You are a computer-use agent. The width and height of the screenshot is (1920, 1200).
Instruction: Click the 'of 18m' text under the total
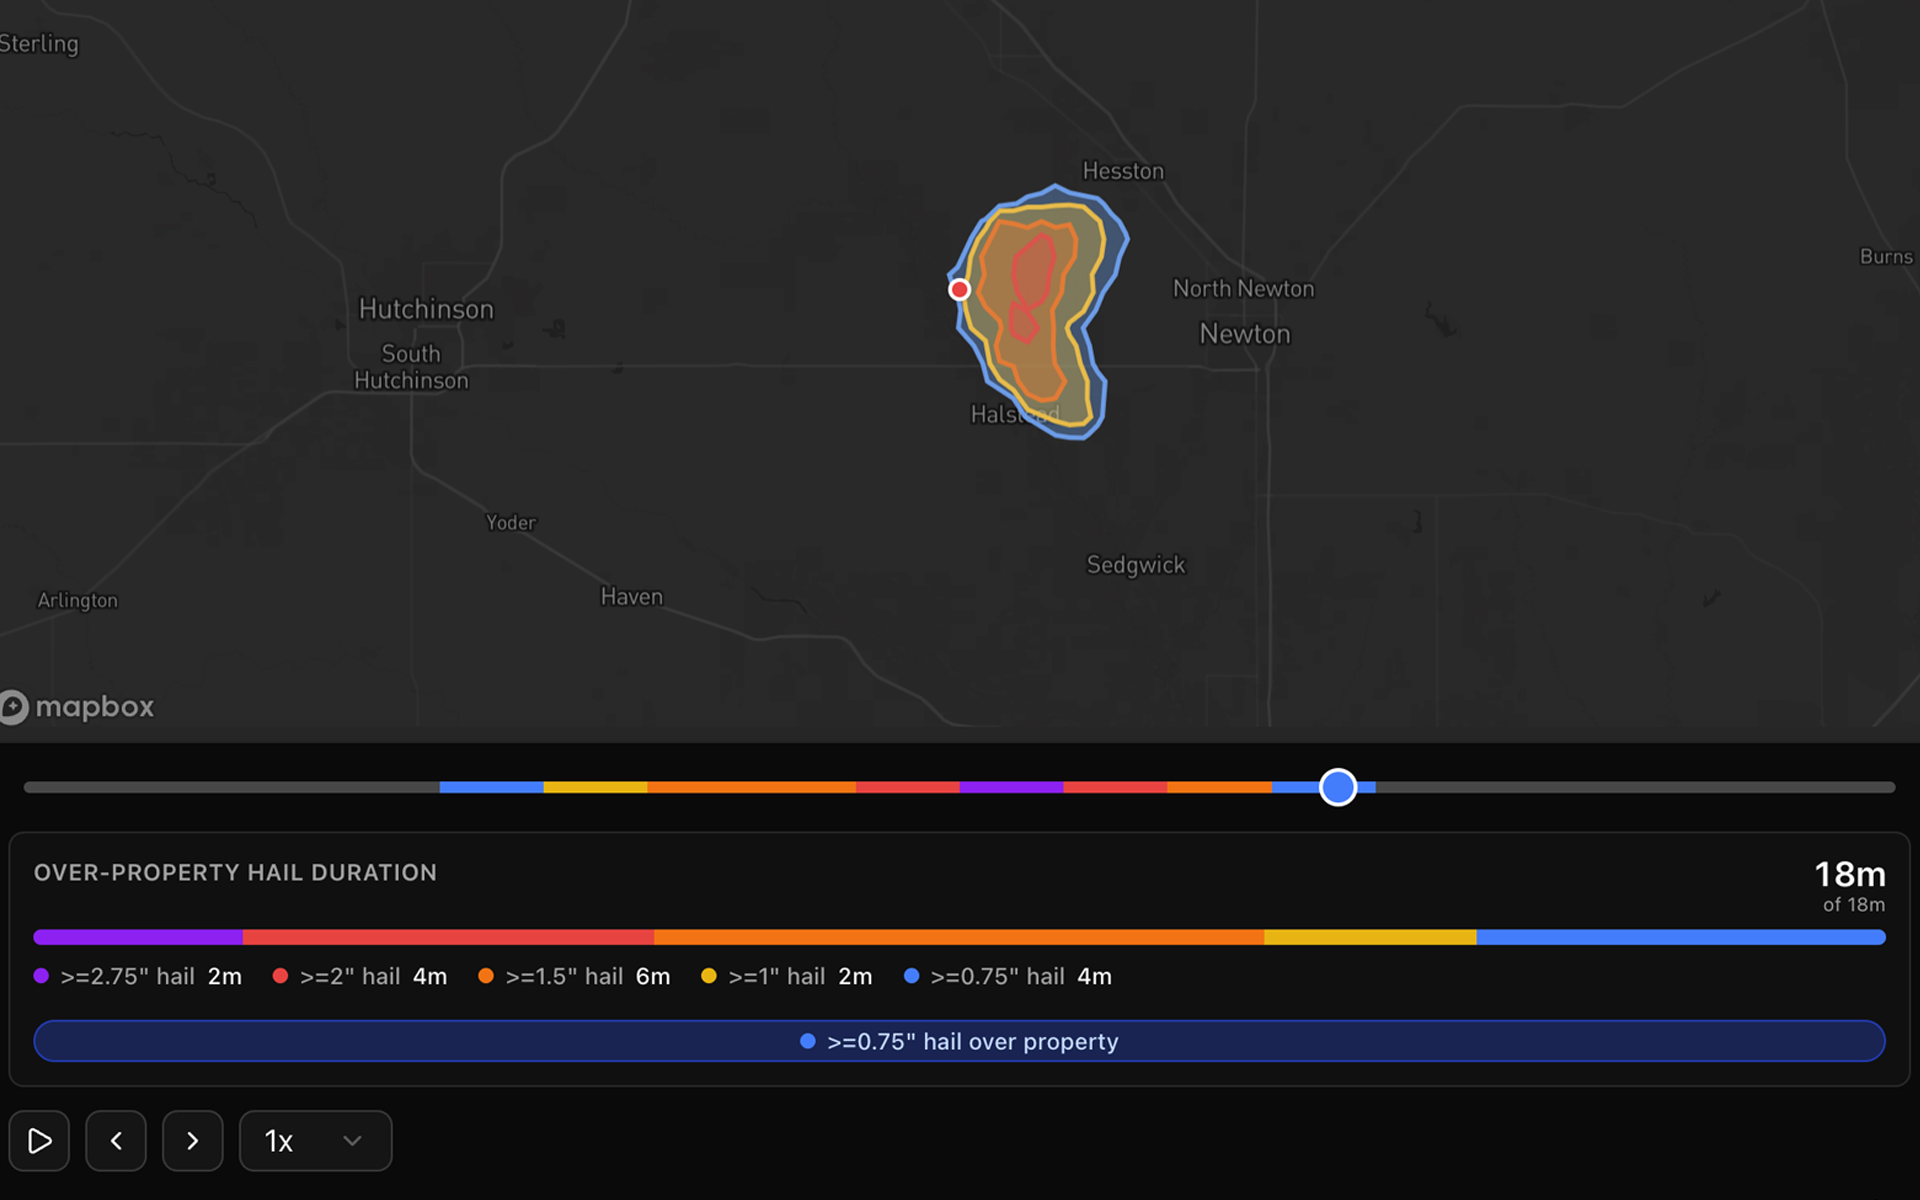point(1853,905)
